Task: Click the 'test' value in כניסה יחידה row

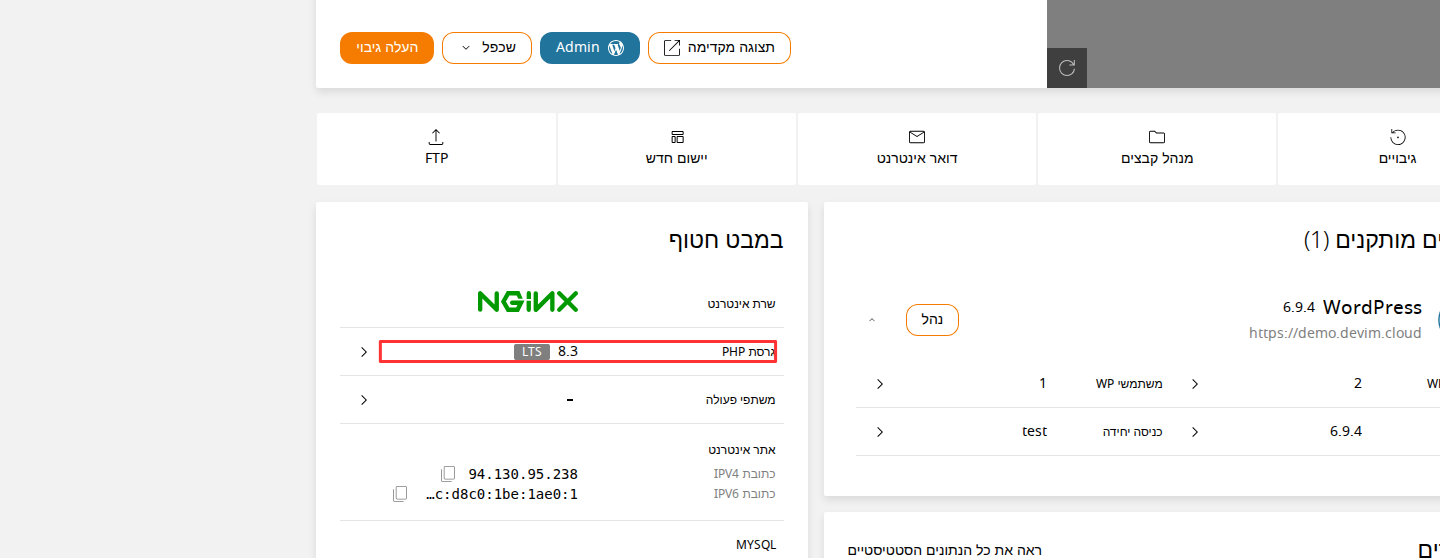Action: (x=1035, y=432)
